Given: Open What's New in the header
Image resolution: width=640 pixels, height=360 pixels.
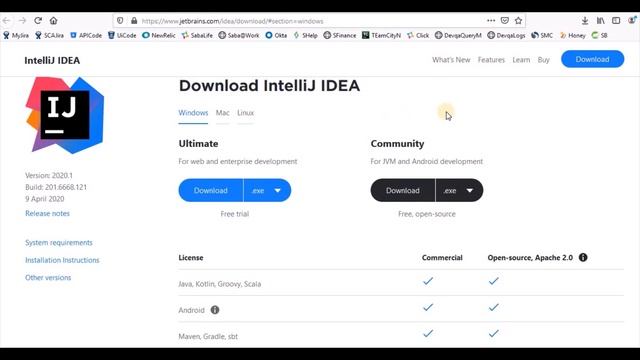Looking at the screenshot, I should click(451, 60).
